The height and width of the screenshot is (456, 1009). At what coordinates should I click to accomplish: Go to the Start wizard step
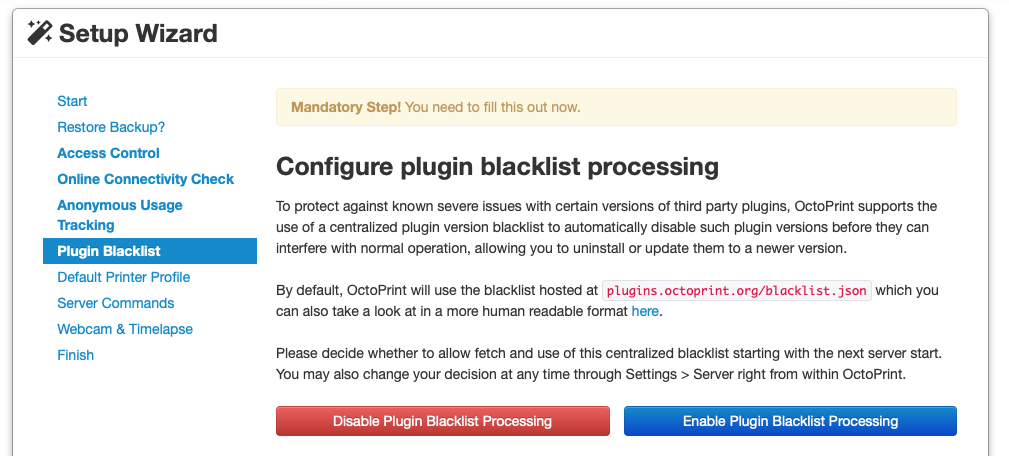72,101
